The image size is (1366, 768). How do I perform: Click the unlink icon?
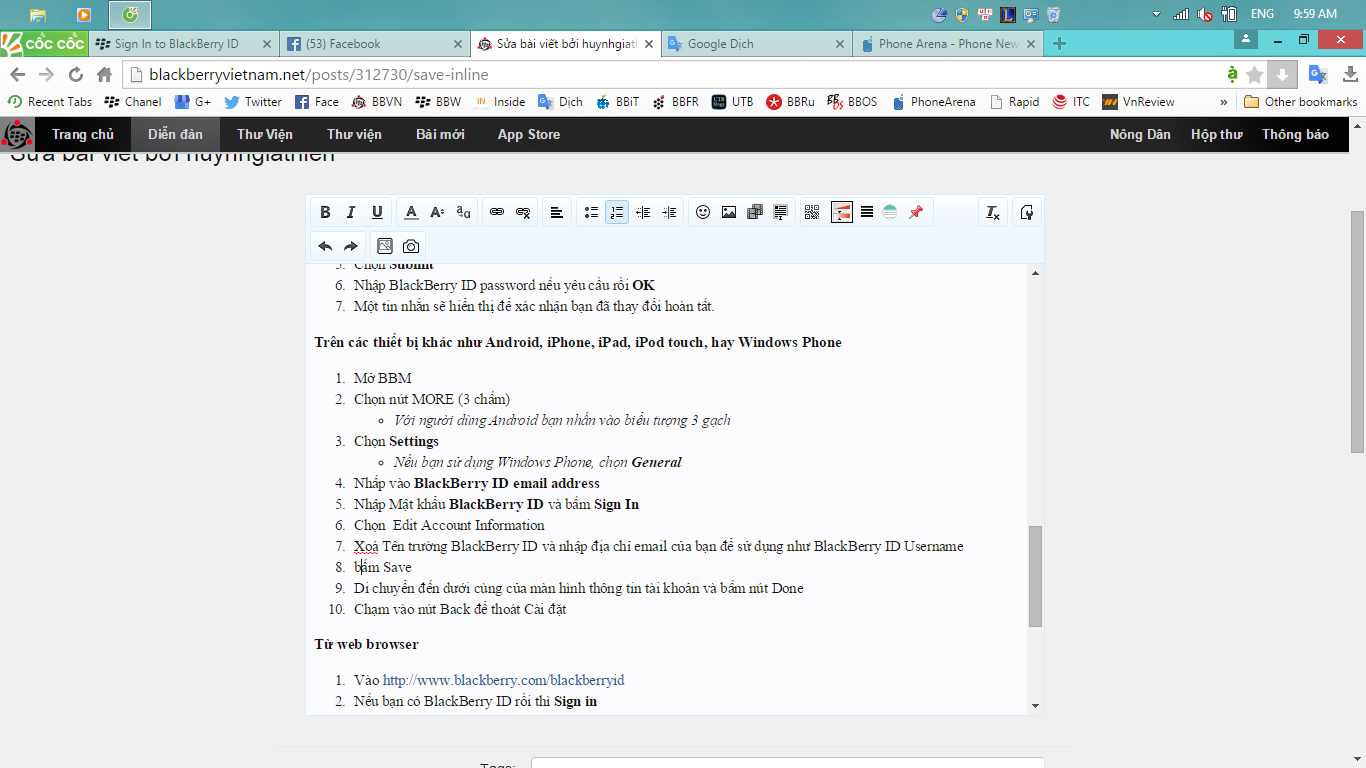pos(523,212)
